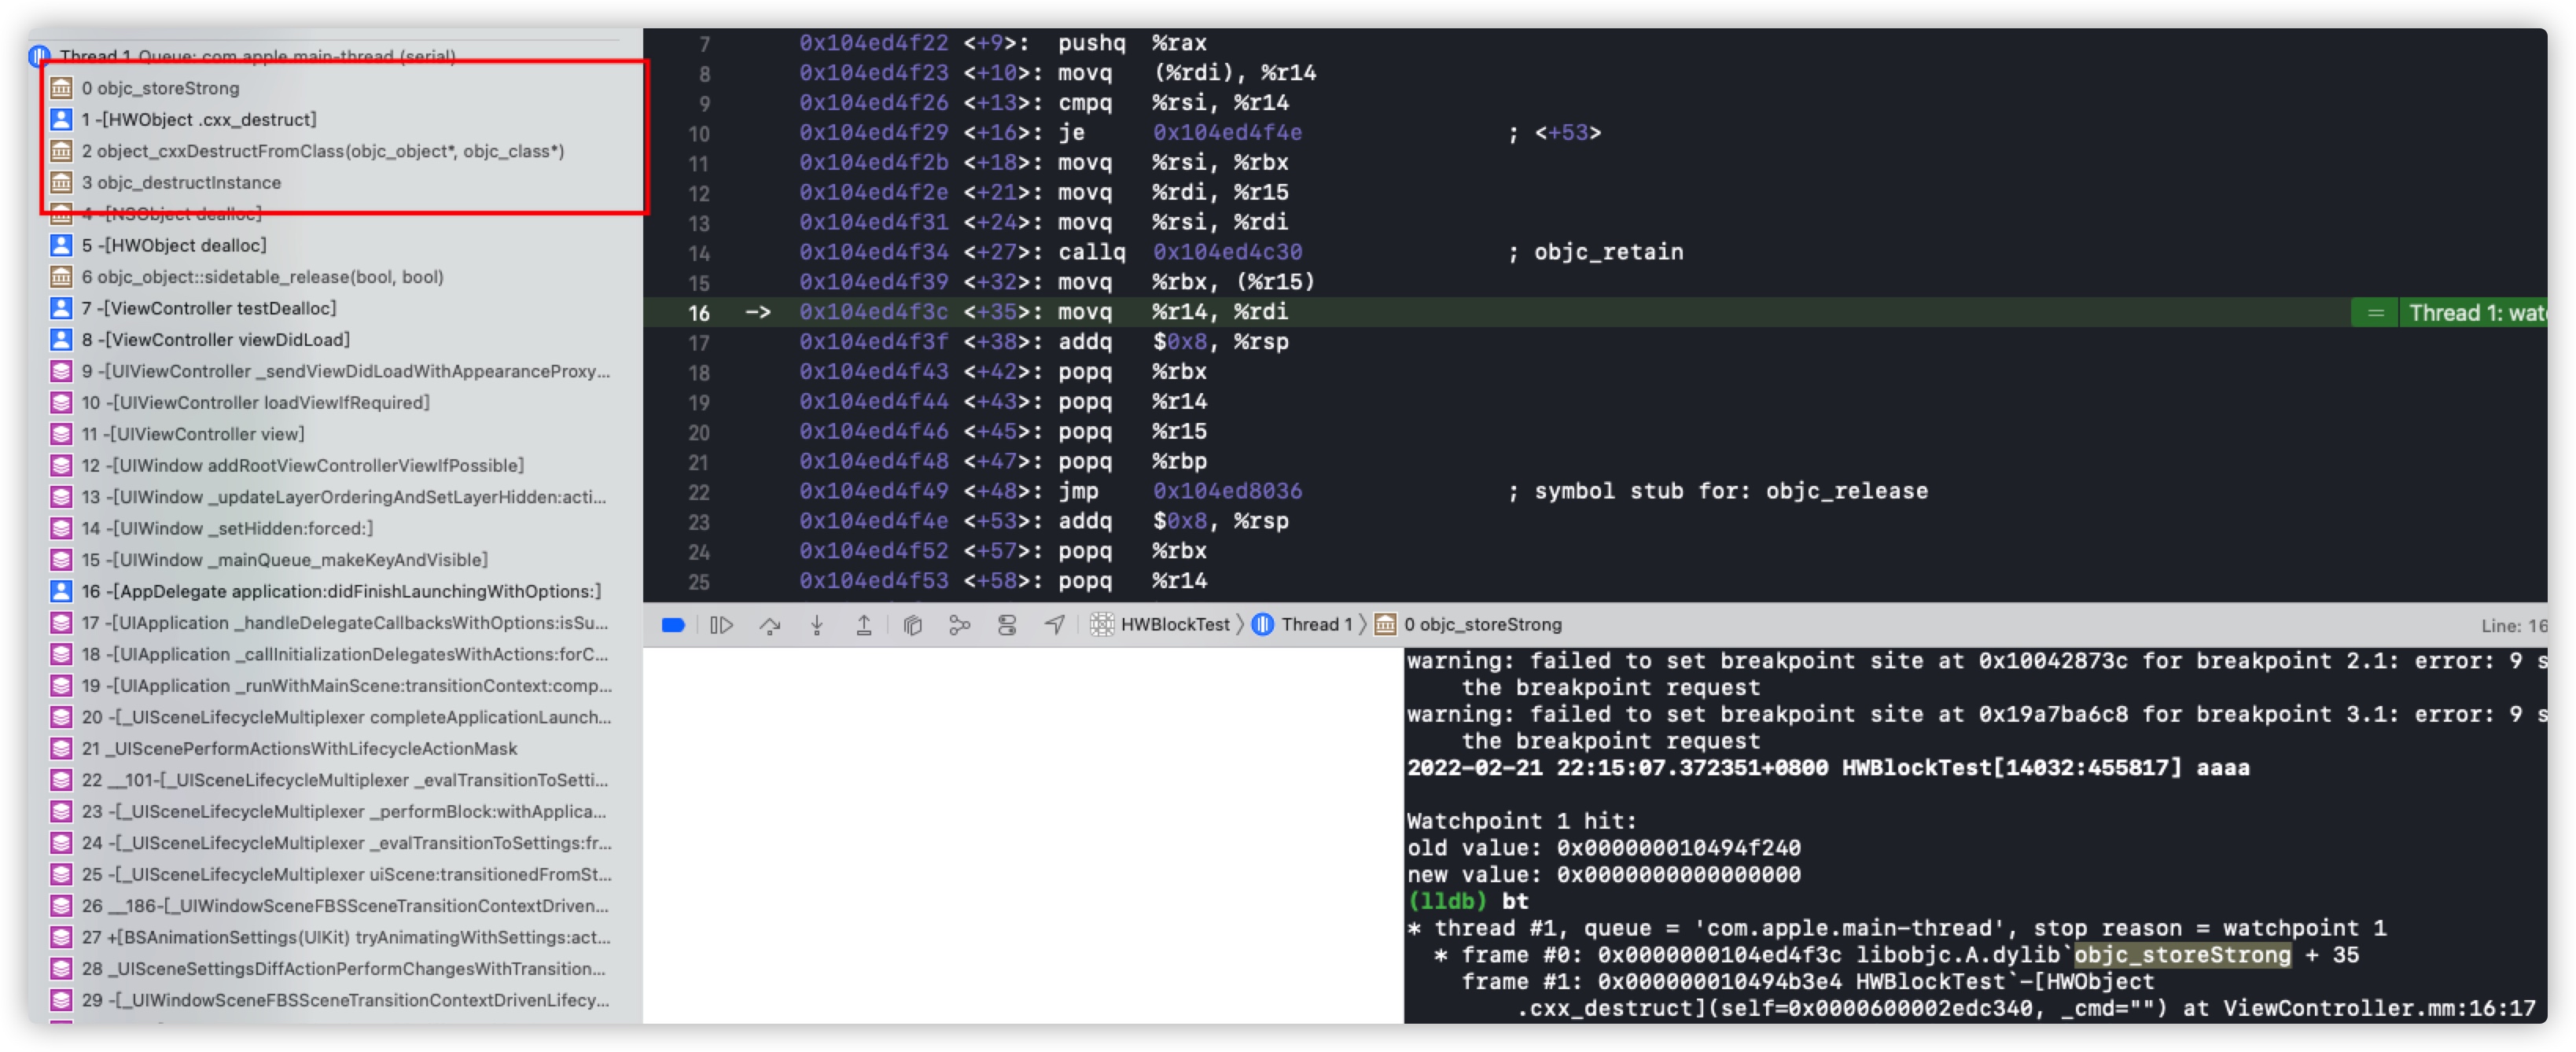The image size is (2576, 1052).
Task: Click the continue program execution icon
Action: tap(721, 625)
